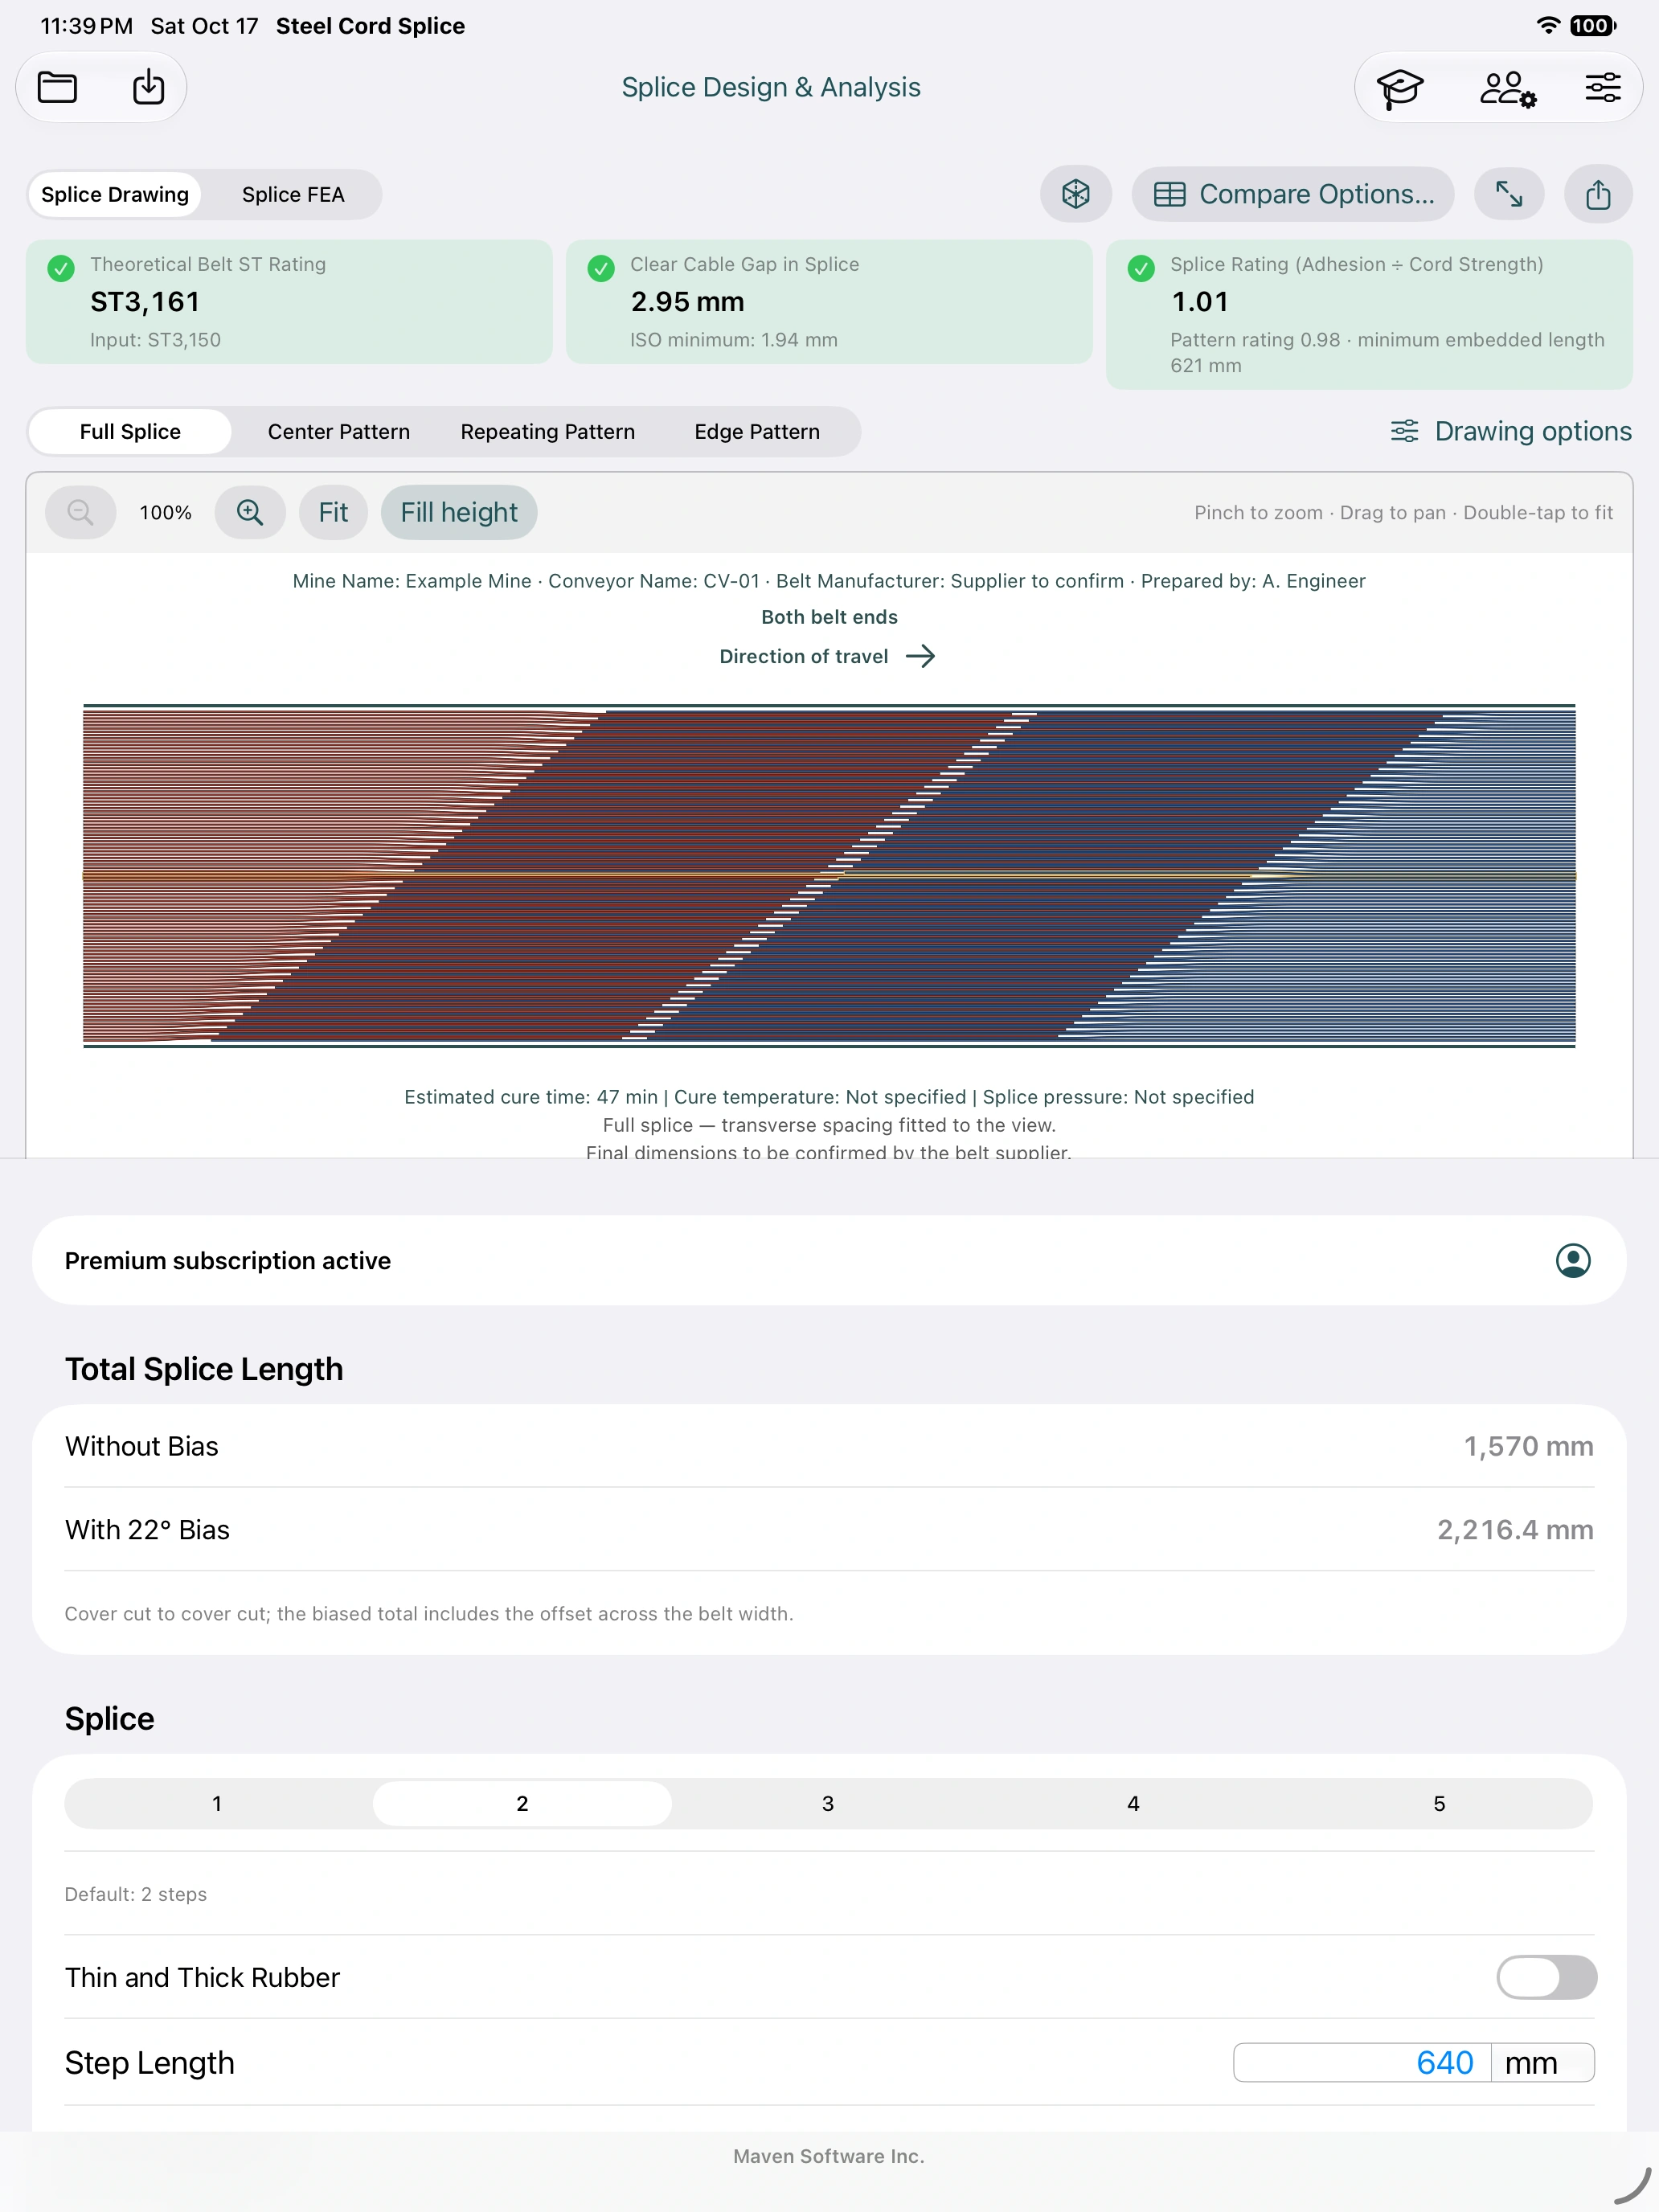Viewport: 1659px width, 2212px height.
Task: Tap the Wi-Fi status icon
Action: [1548, 26]
